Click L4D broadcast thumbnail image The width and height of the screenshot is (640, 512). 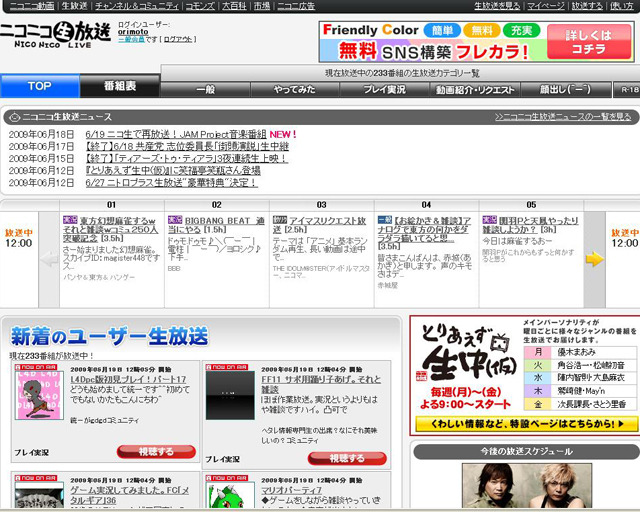[39, 395]
